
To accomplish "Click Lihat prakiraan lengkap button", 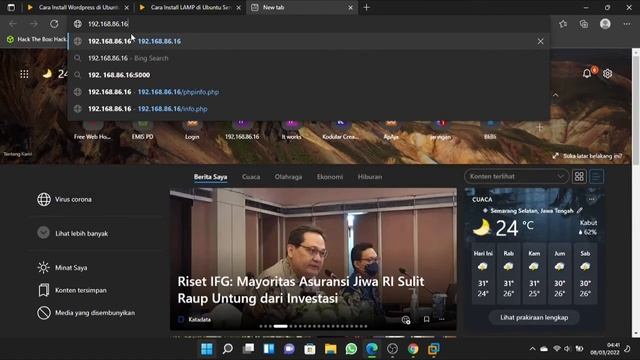I will (x=534, y=317).
